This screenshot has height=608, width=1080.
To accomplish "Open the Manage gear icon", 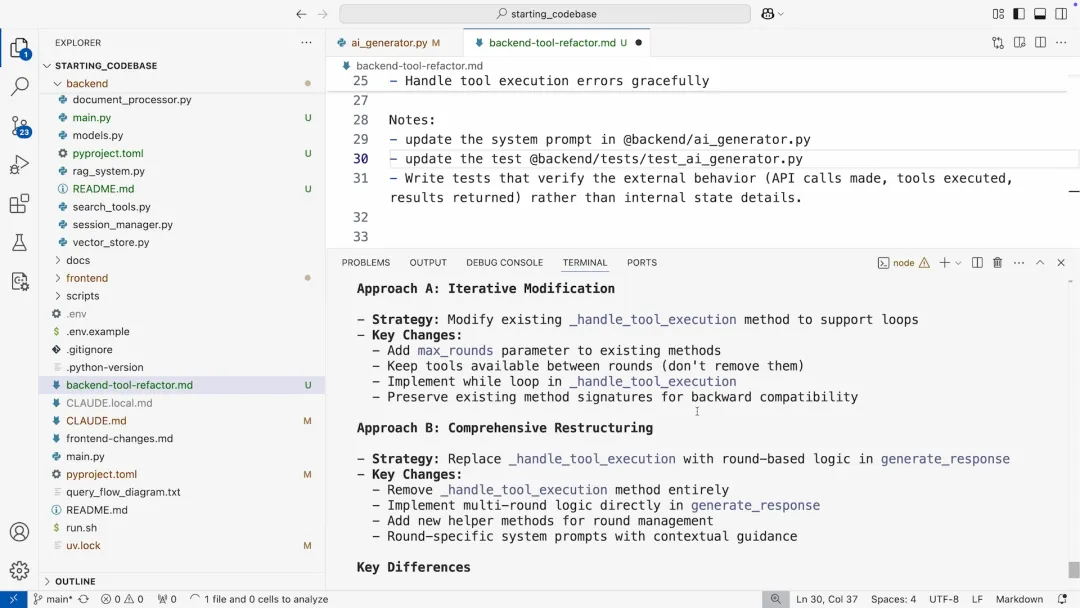I will [x=19, y=571].
